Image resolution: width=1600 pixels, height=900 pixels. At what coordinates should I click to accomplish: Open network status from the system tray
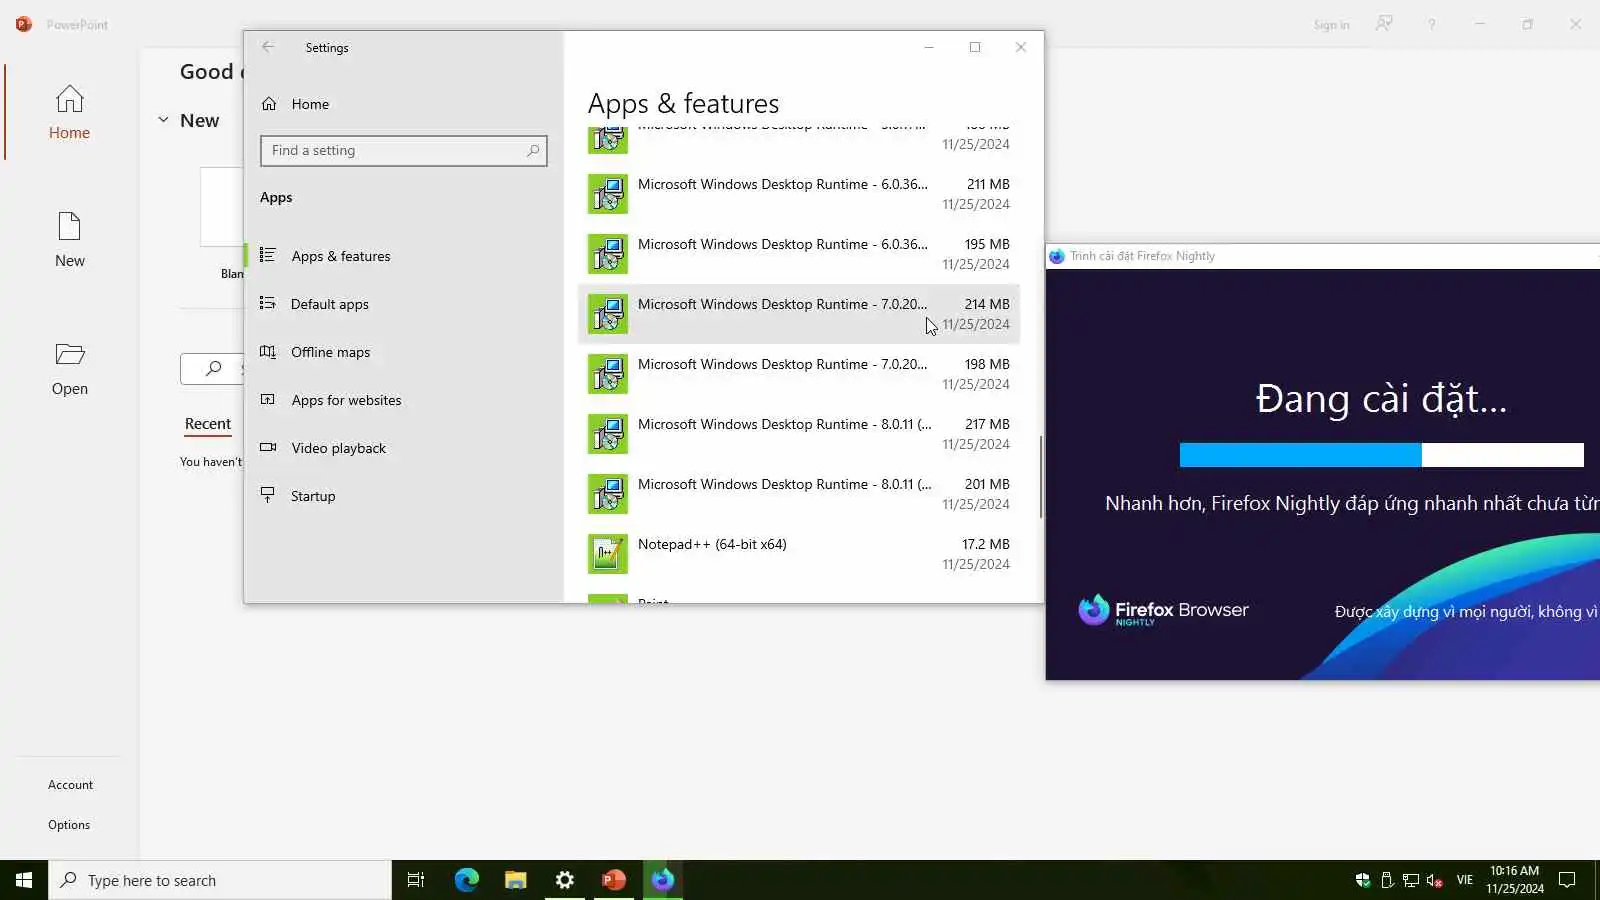[1411, 880]
